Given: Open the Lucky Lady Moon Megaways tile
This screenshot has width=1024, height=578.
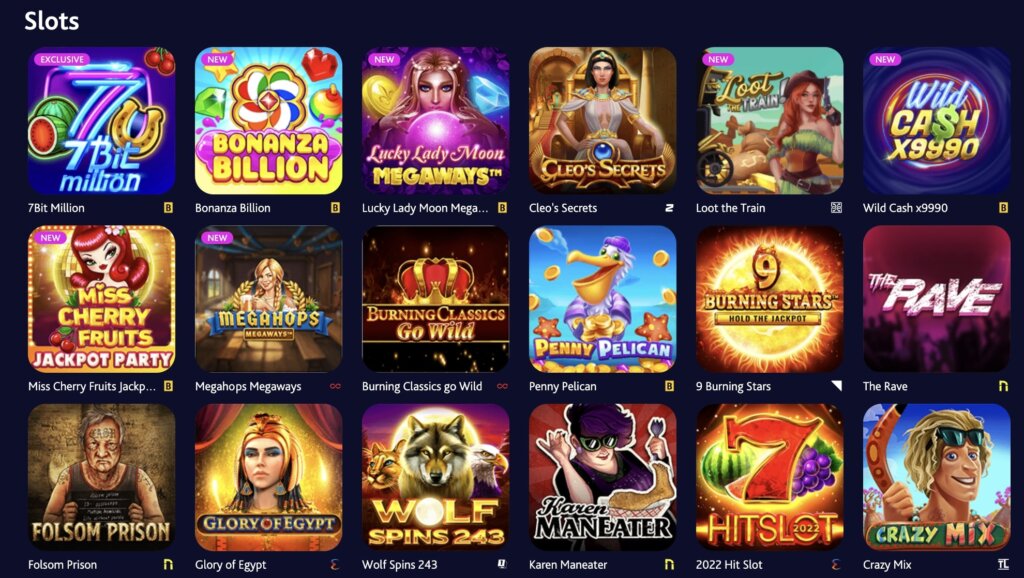Looking at the screenshot, I should [x=436, y=121].
